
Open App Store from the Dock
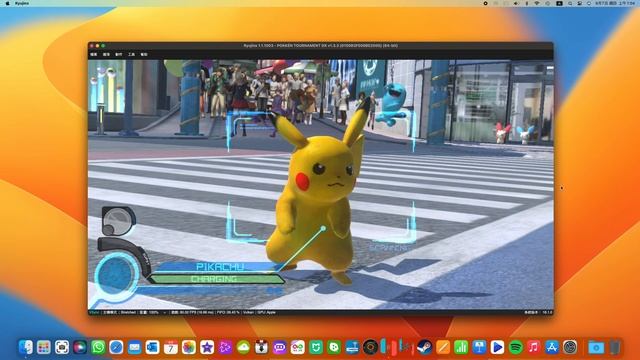[552, 347]
